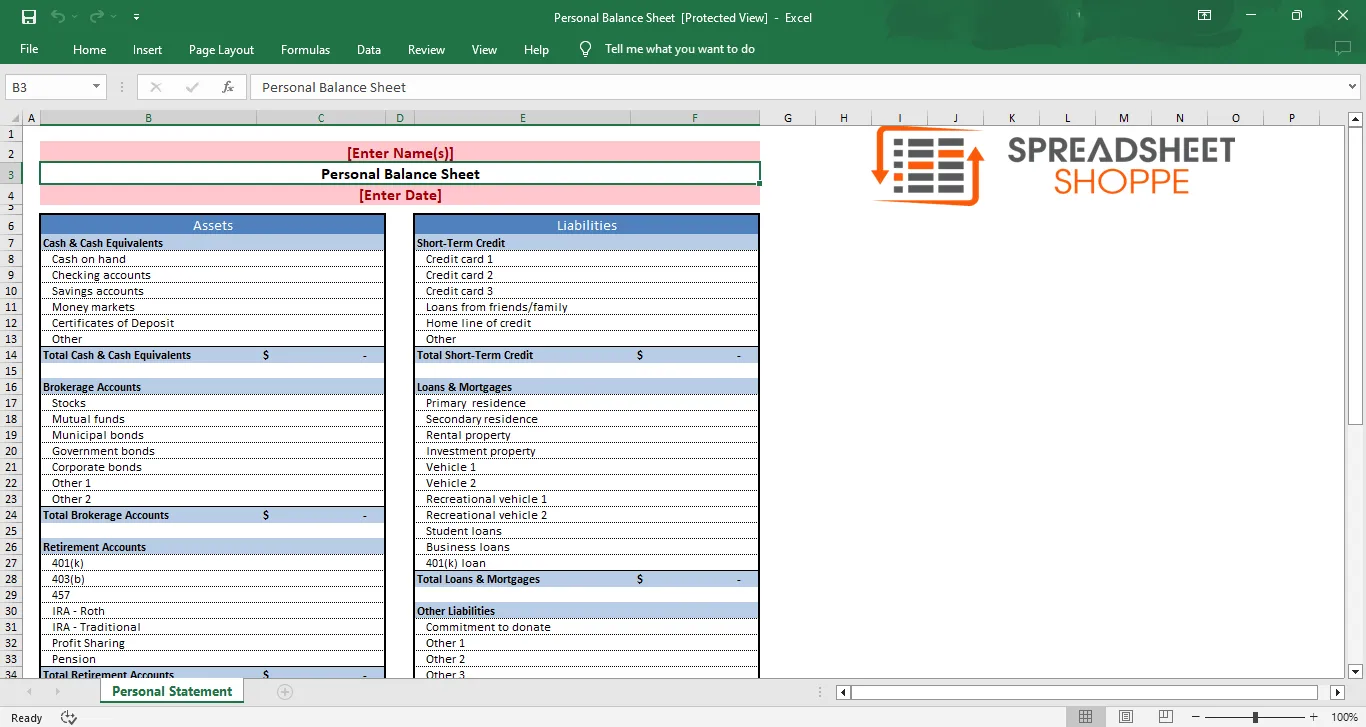Open the View ribbon tab
The image size is (1366, 727).
click(484, 49)
